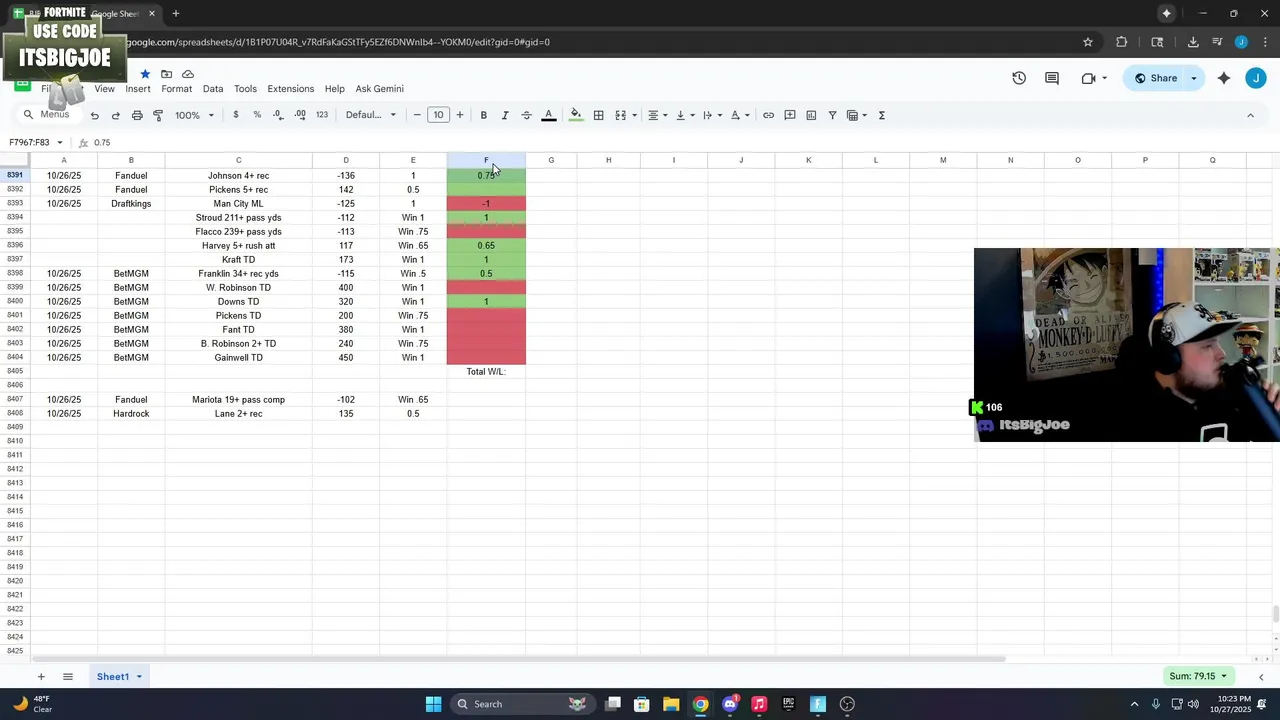Open the View menu
The image size is (1280, 720).
[104, 89]
